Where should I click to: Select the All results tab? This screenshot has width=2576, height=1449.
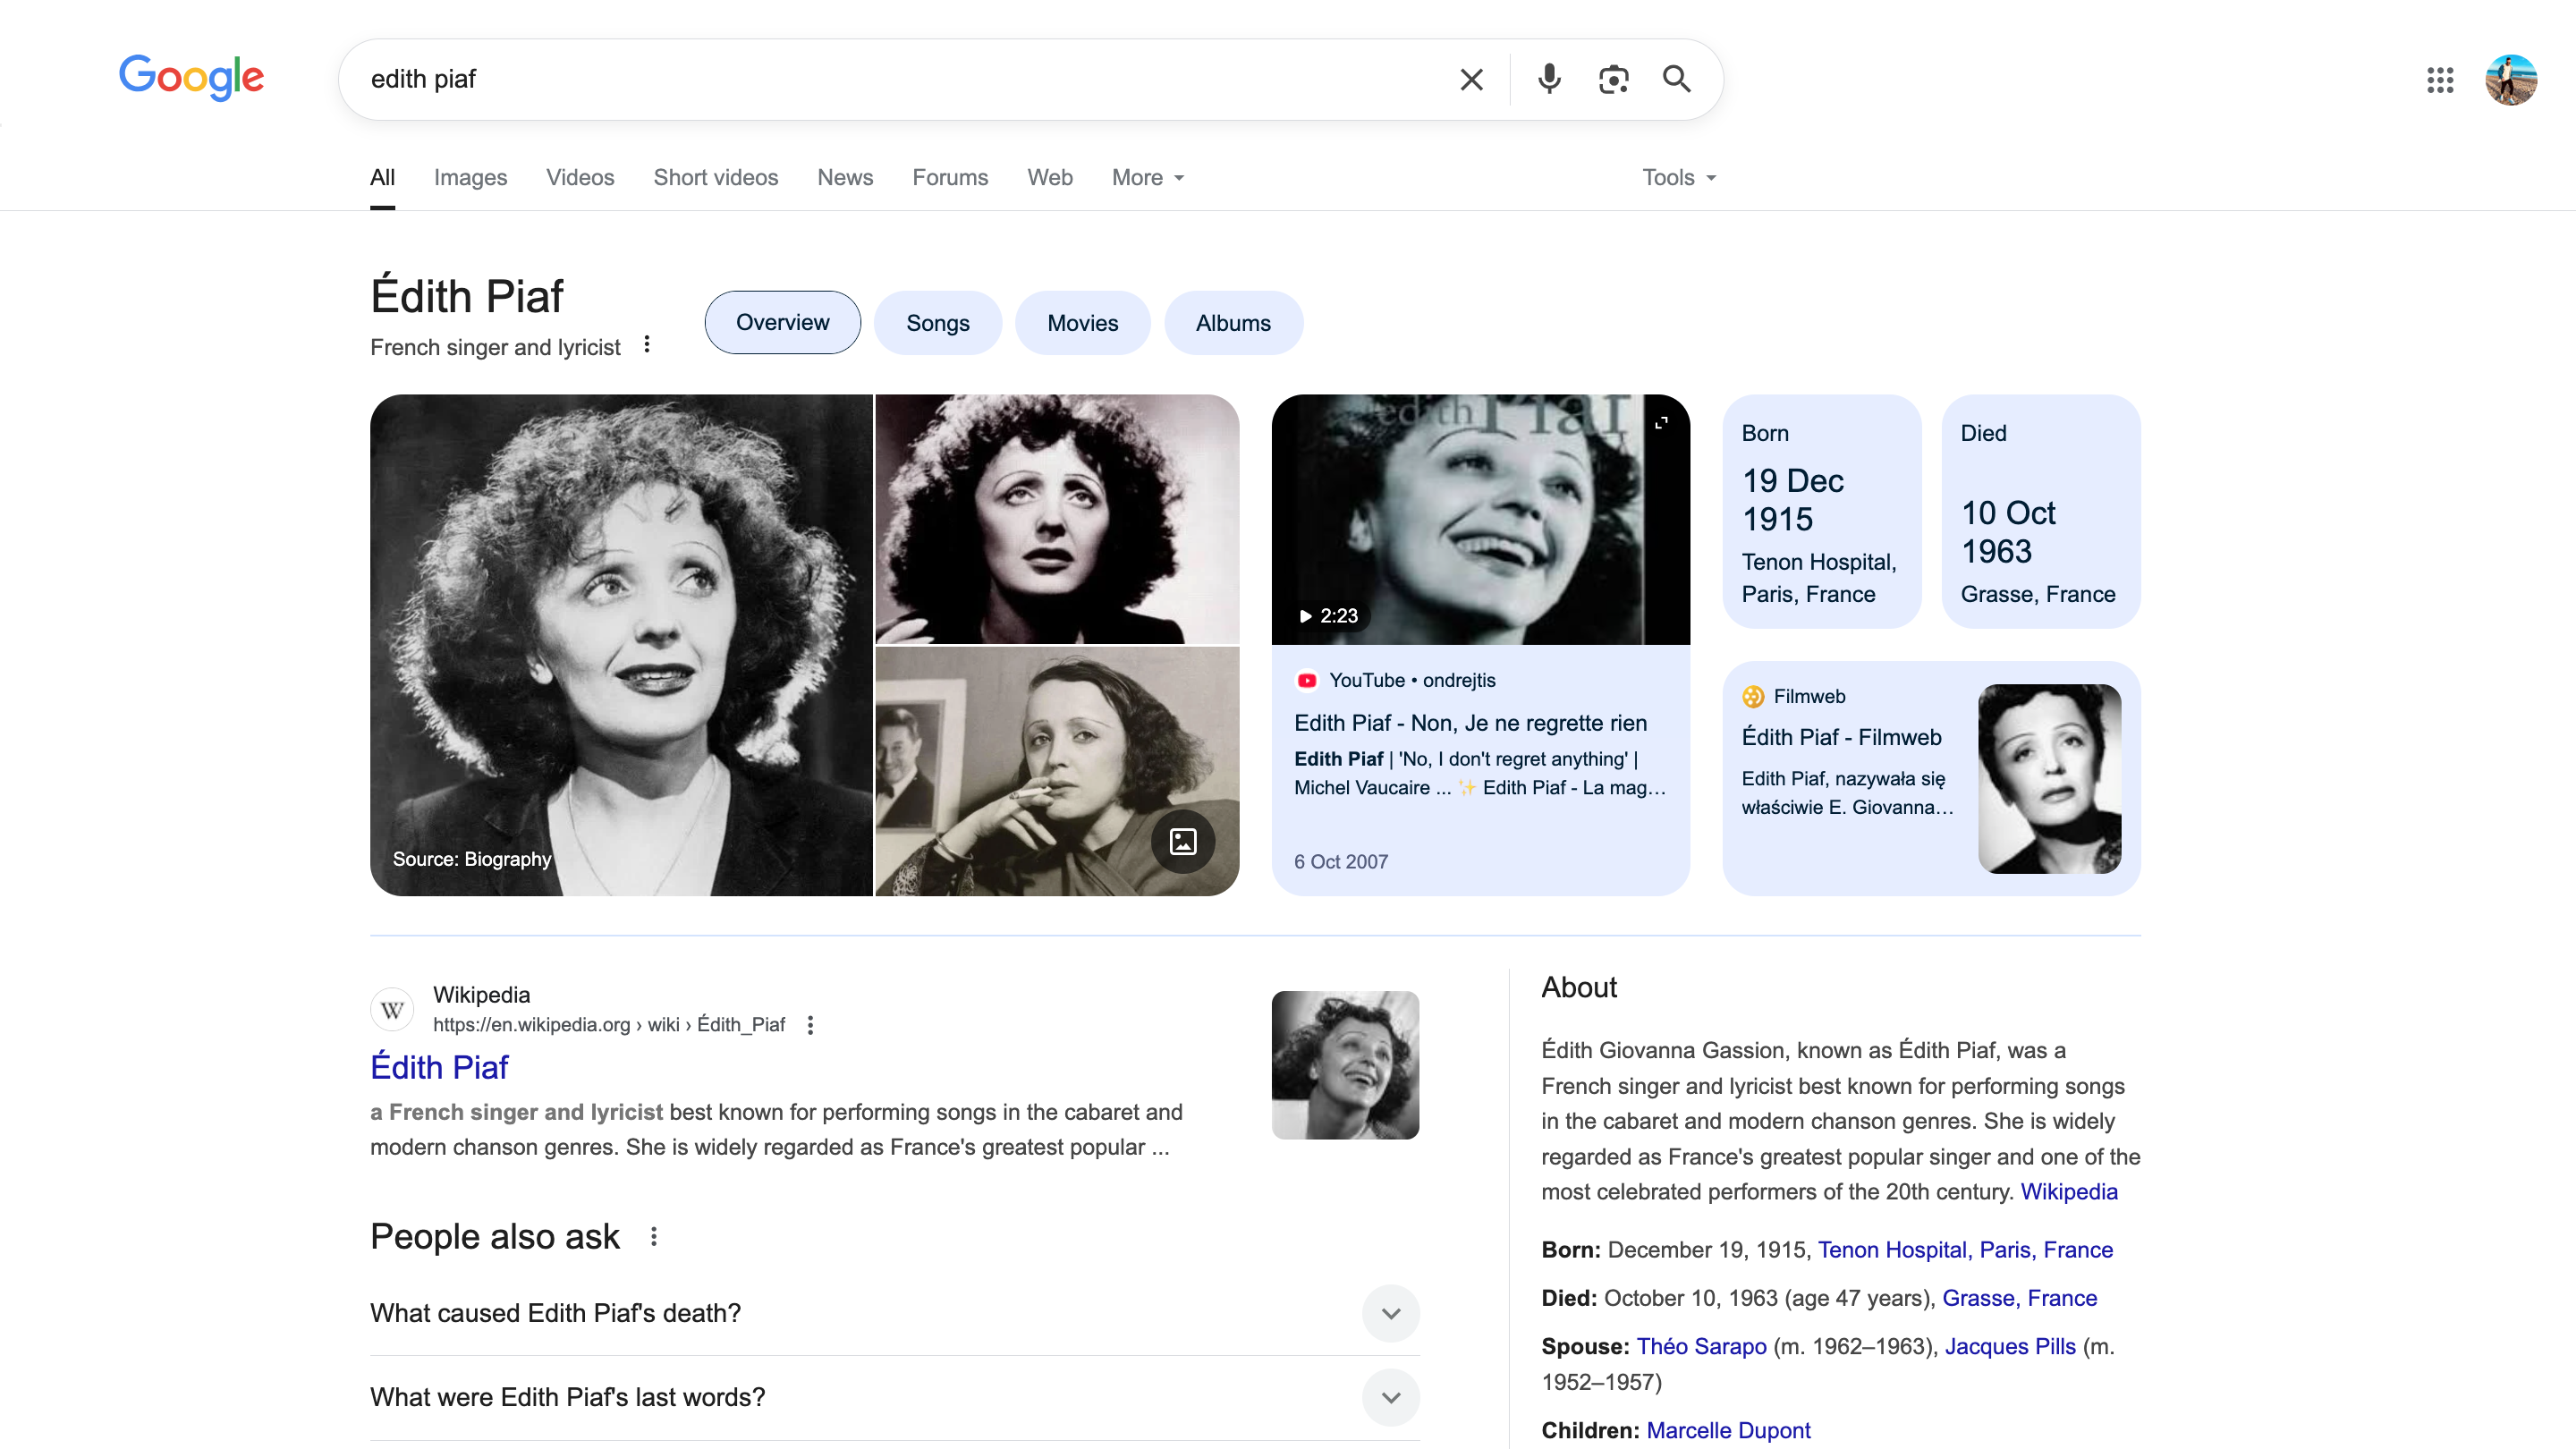(382, 178)
